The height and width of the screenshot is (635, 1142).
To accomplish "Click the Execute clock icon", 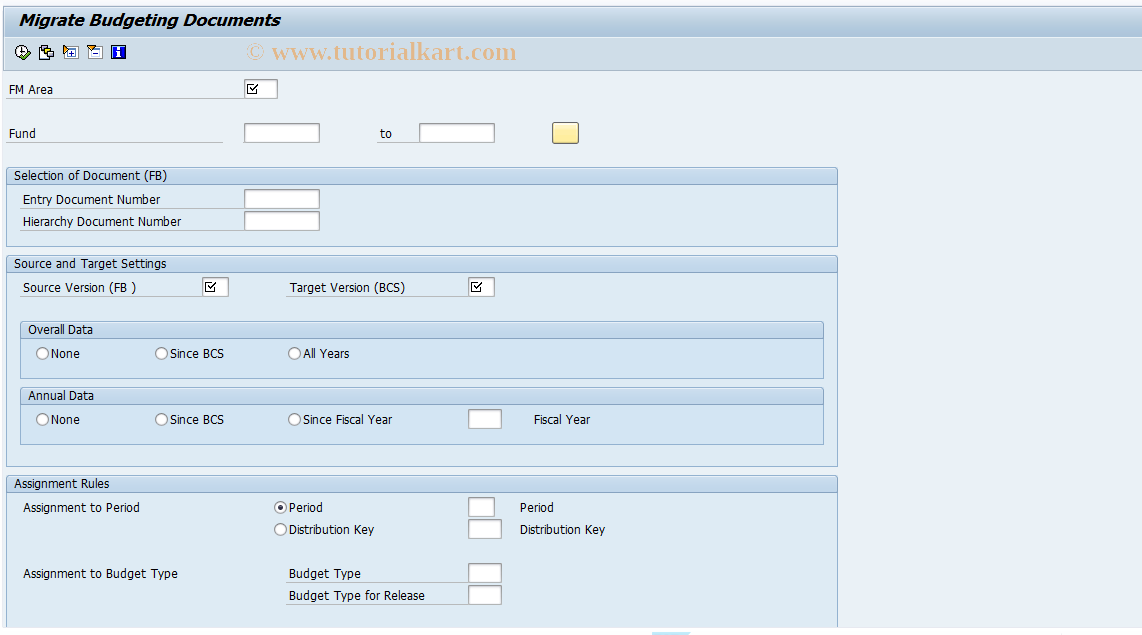I will [x=23, y=52].
